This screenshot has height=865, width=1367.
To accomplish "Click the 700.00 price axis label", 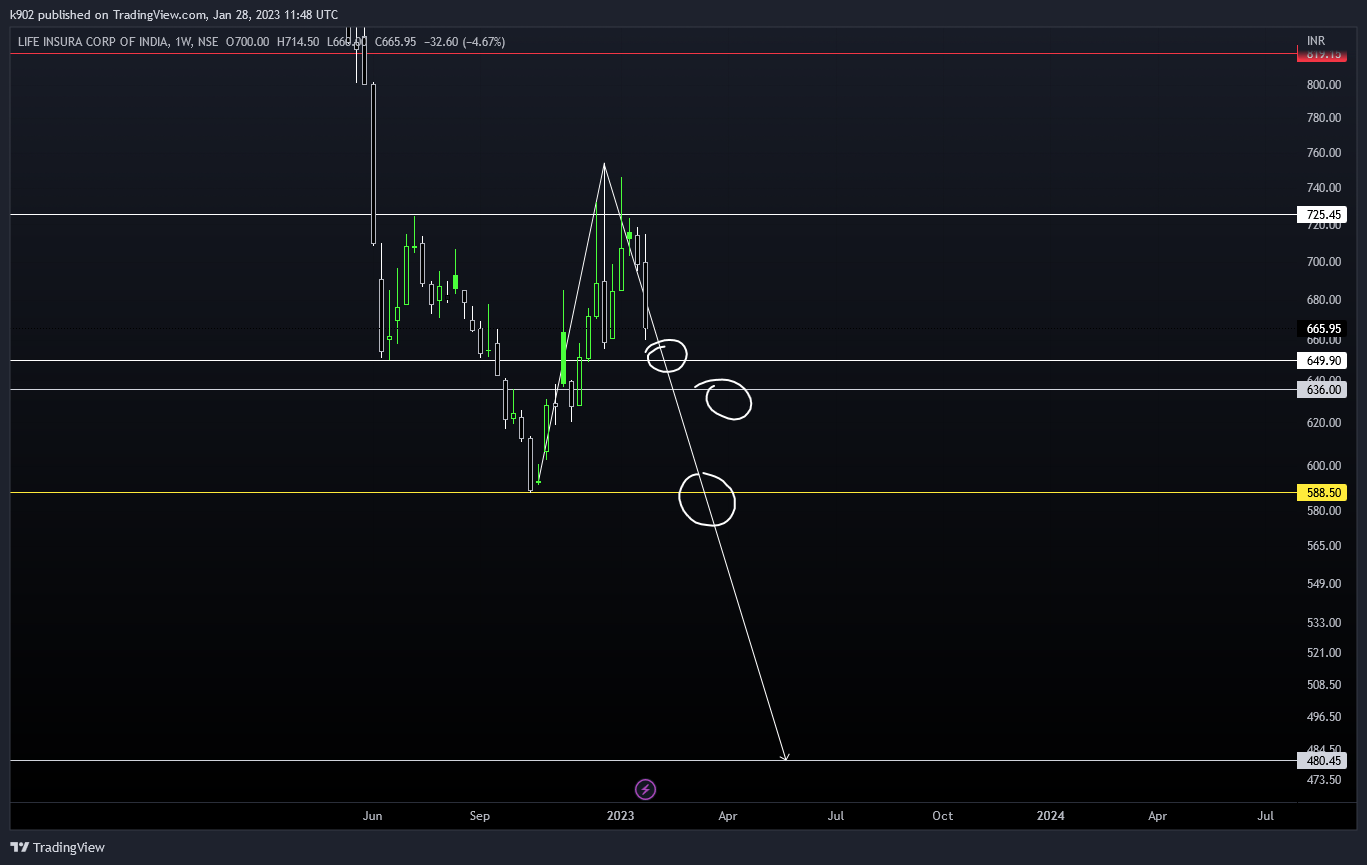I will (1323, 262).
